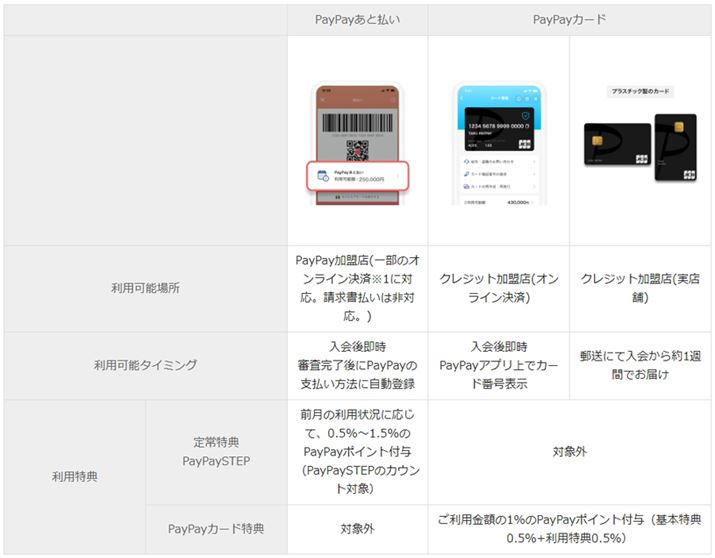Select the 審査完了後にPayPayの支払い方法に自動登録 cell
The height and width of the screenshot is (558, 715).
(x=358, y=365)
